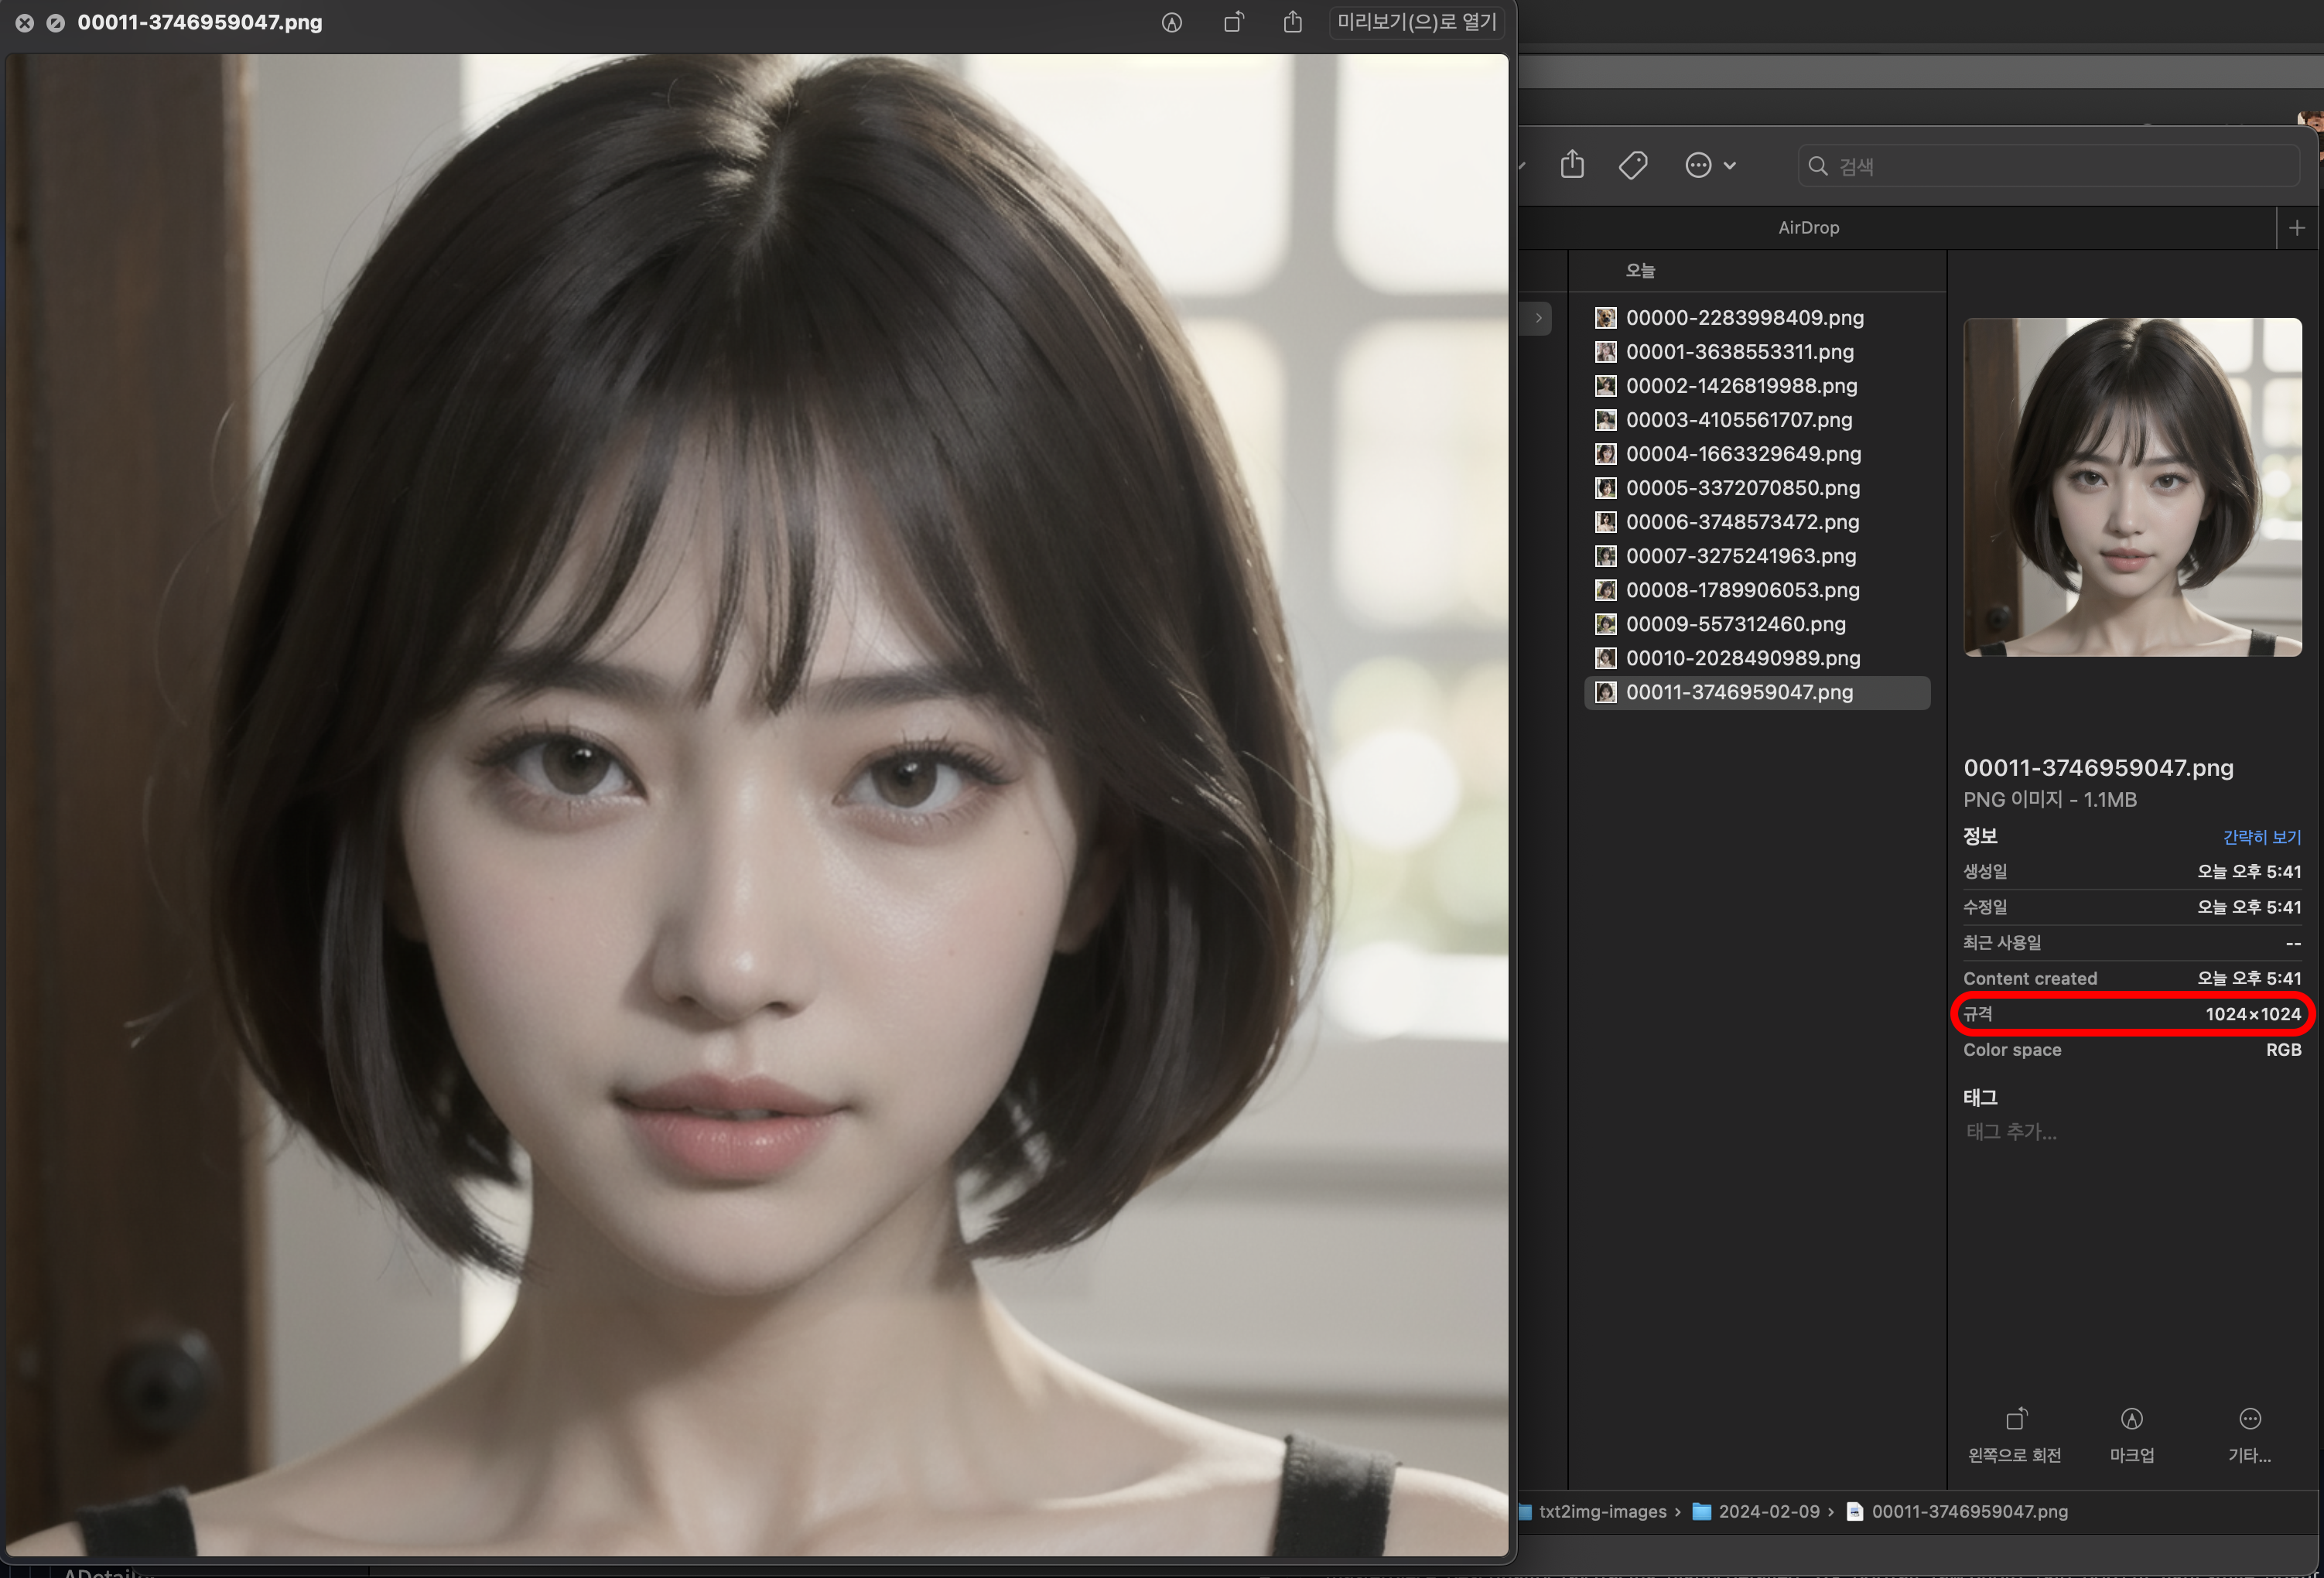Click the Finder toolbar share icon
This screenshot has height=1578, width=2324.
[1572, 165]
